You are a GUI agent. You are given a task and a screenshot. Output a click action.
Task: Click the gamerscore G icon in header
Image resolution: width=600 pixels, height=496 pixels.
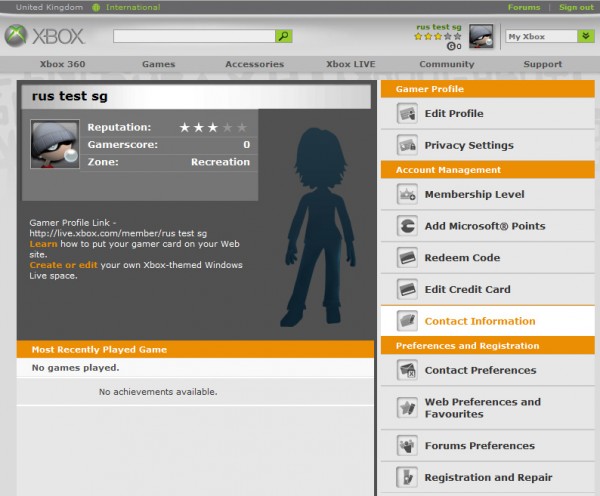tap(451, 46)
